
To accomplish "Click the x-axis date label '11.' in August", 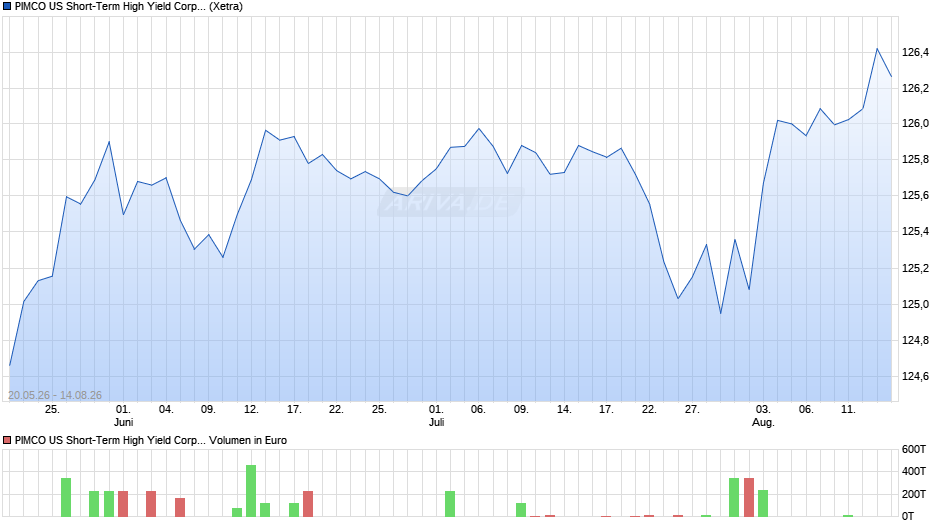I will (848, 410).
